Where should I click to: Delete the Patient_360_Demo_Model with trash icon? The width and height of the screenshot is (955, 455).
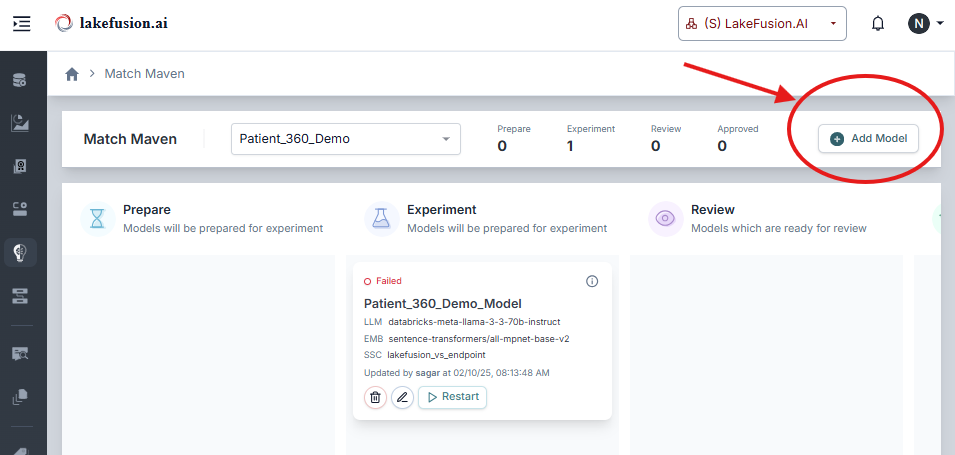pos(376,397)
